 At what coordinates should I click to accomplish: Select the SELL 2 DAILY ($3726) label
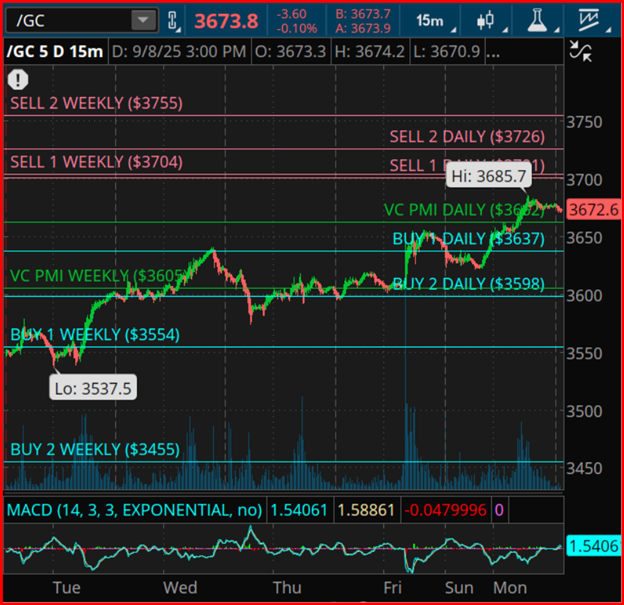click(467, 137)
